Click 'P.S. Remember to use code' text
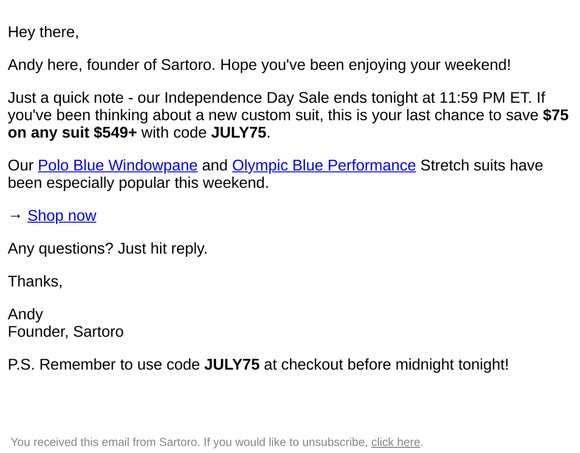This screenshot has width=580, height=453. point(104,365)
